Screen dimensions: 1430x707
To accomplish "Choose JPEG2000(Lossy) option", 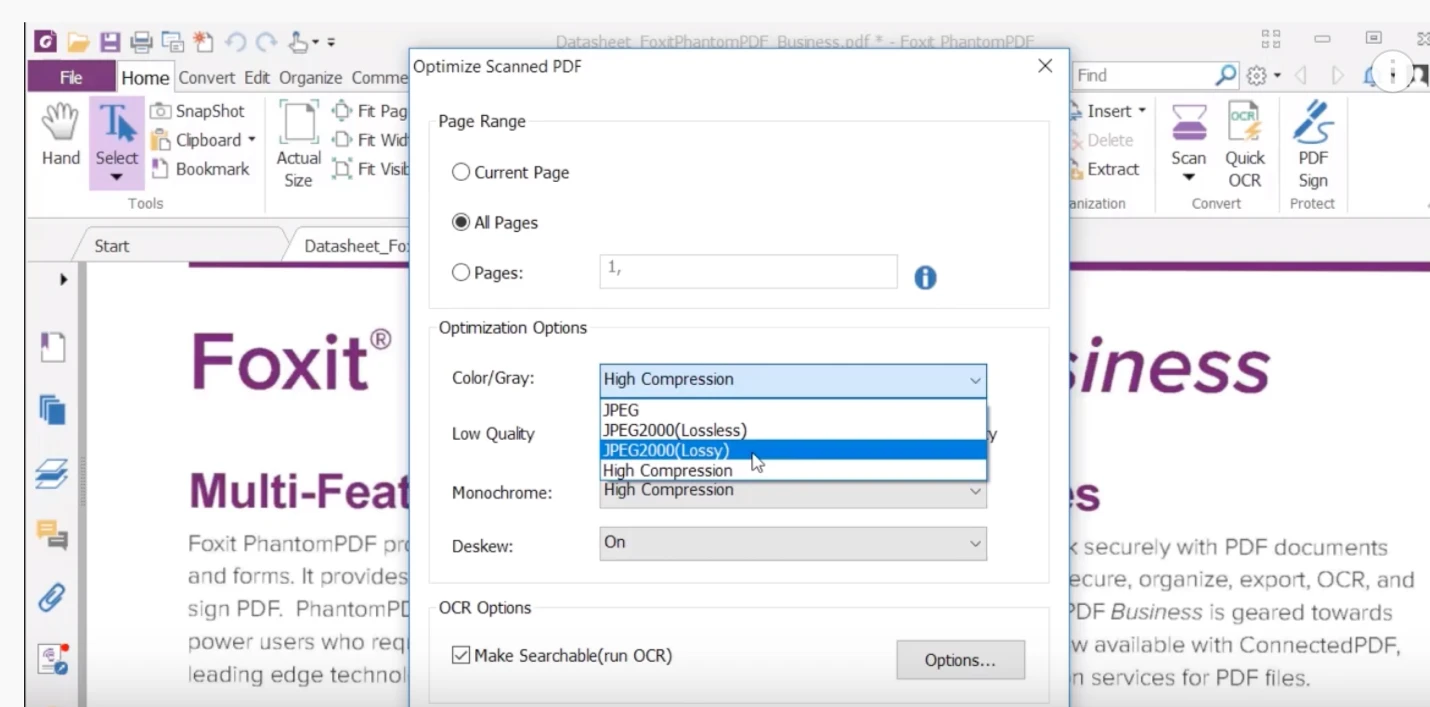I will pyautogui.click(x=792, y=450).
